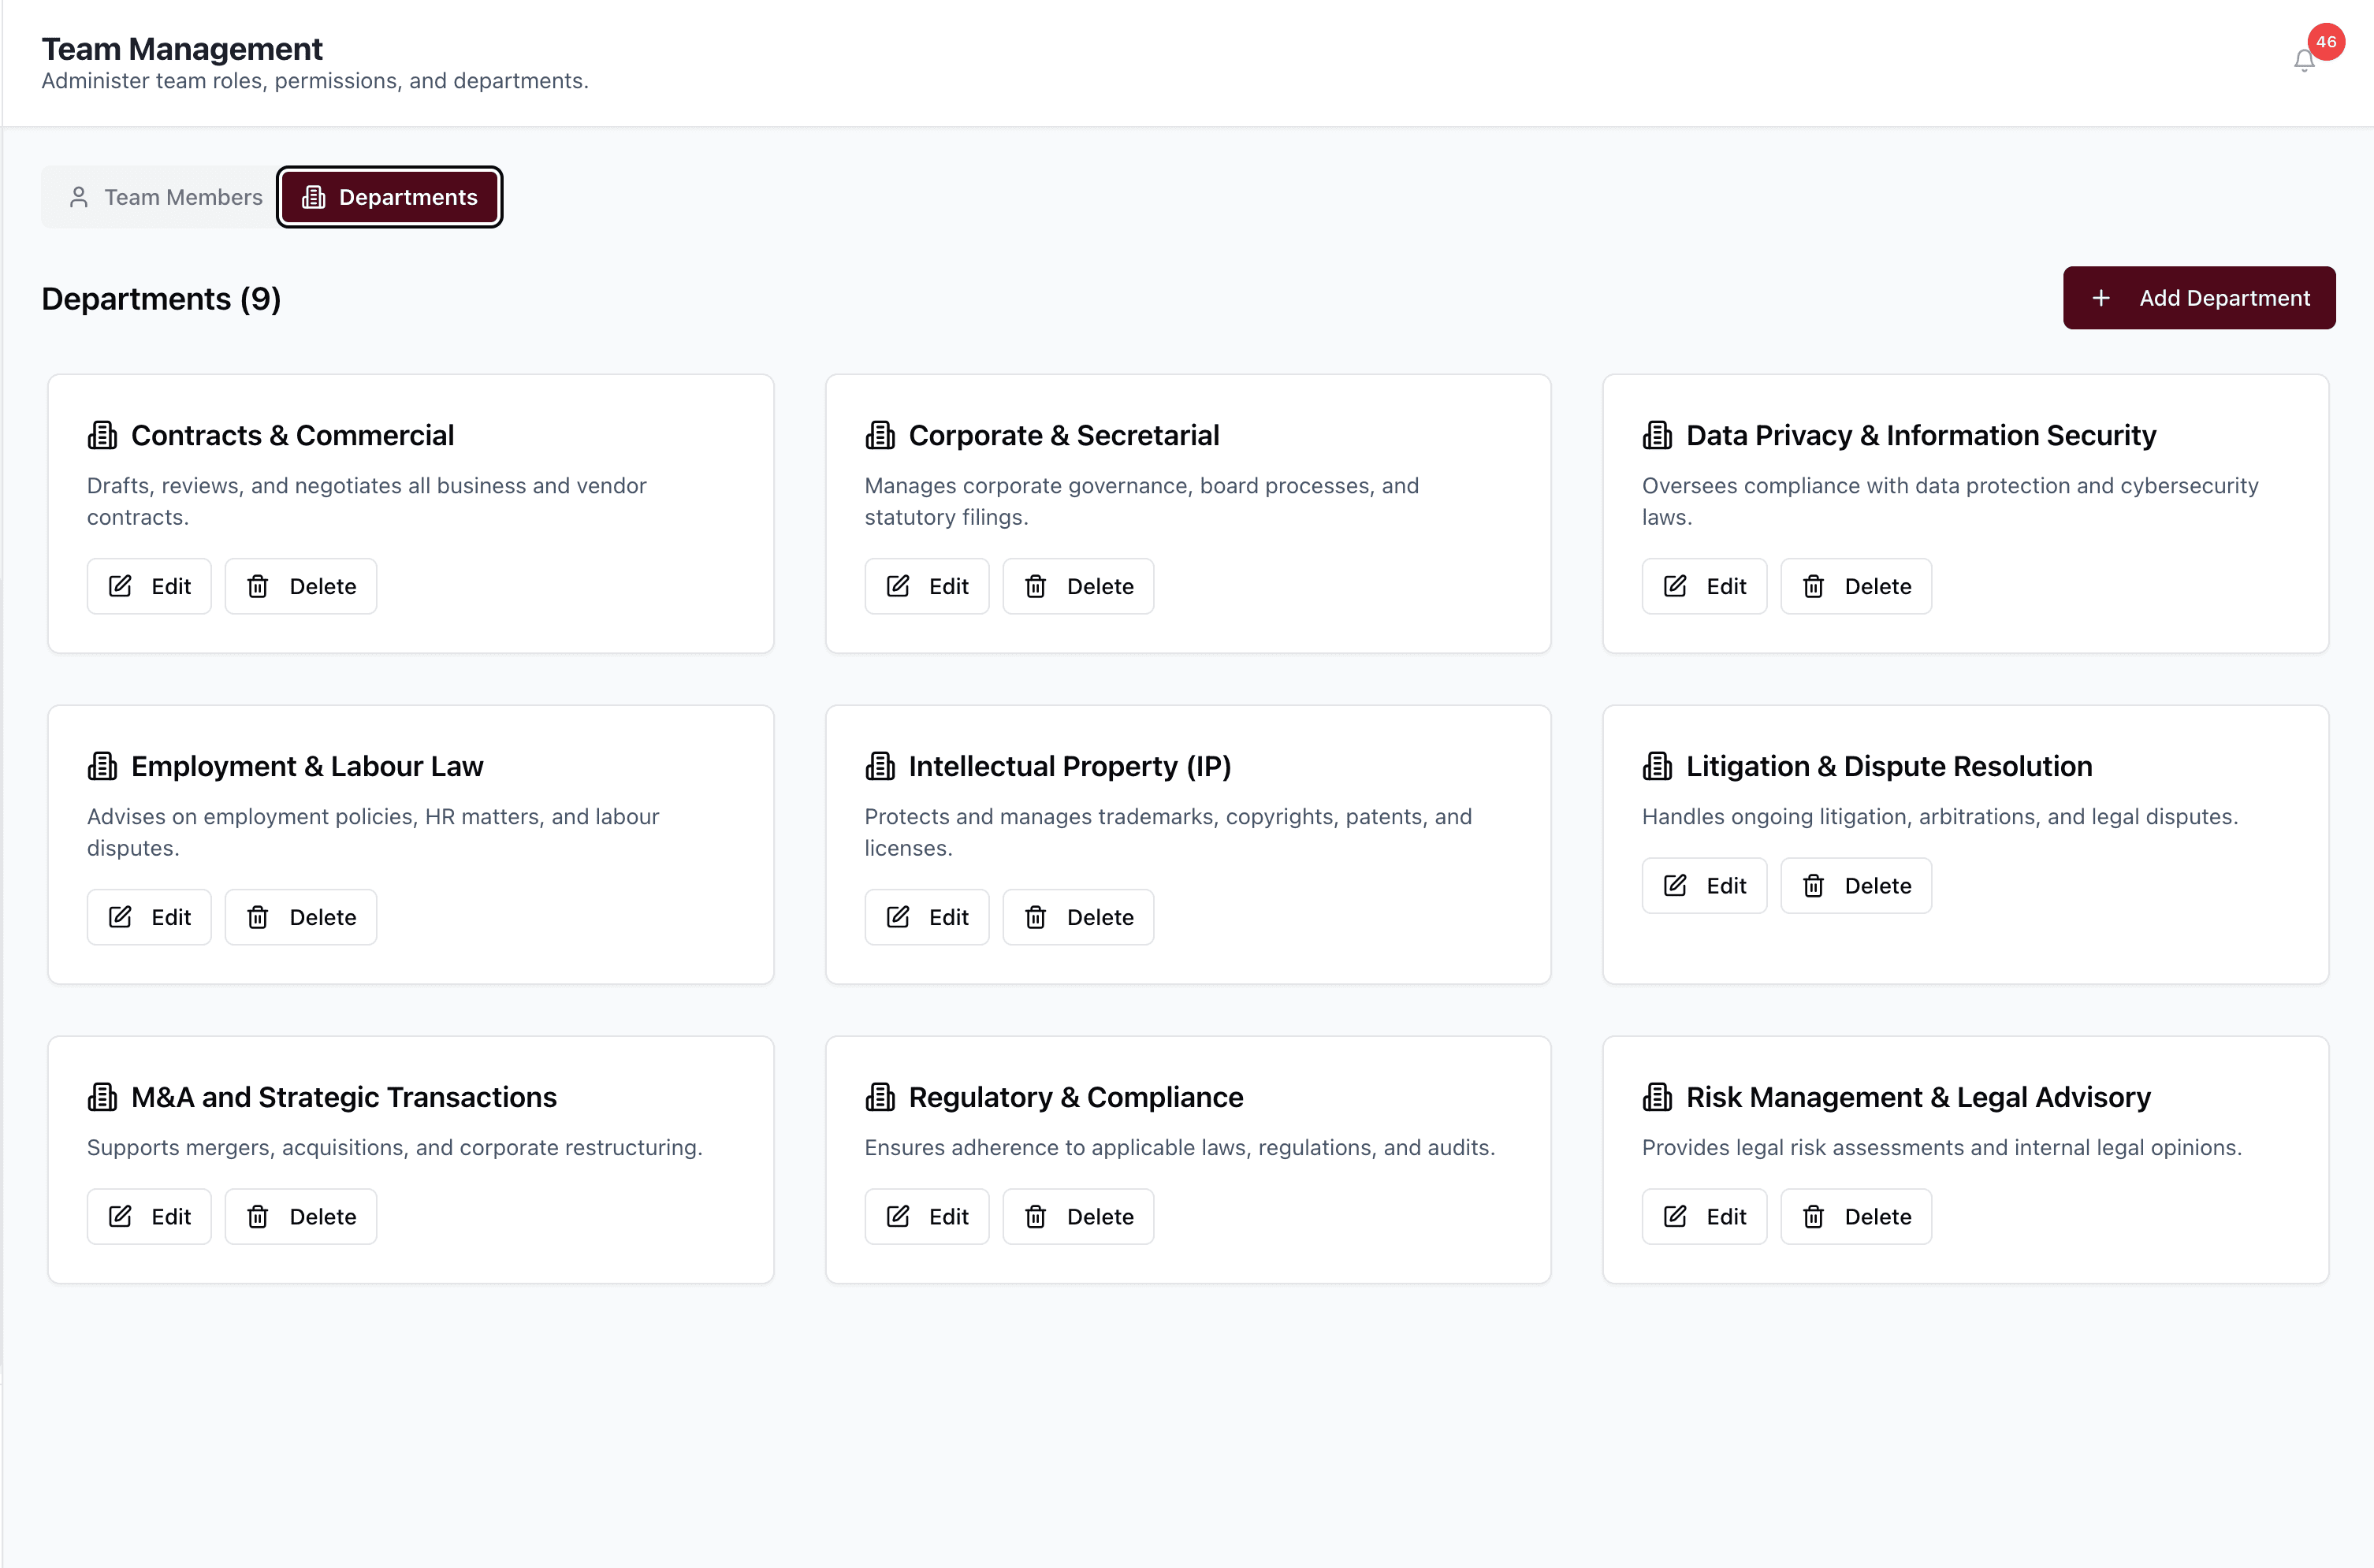Edit the Employment & Labour Law department
This screenshot has height=1568, width=2374.
point(149,917)
